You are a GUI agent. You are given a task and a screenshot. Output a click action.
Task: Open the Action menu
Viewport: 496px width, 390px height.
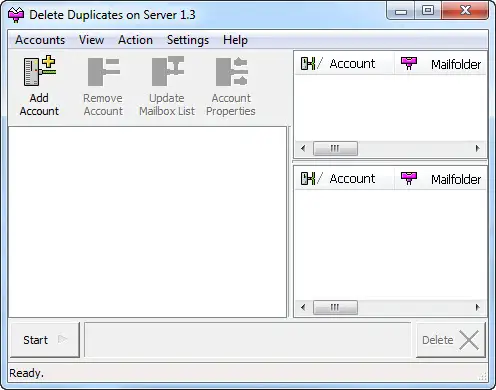pyautogui.click(x=135, y=40)
